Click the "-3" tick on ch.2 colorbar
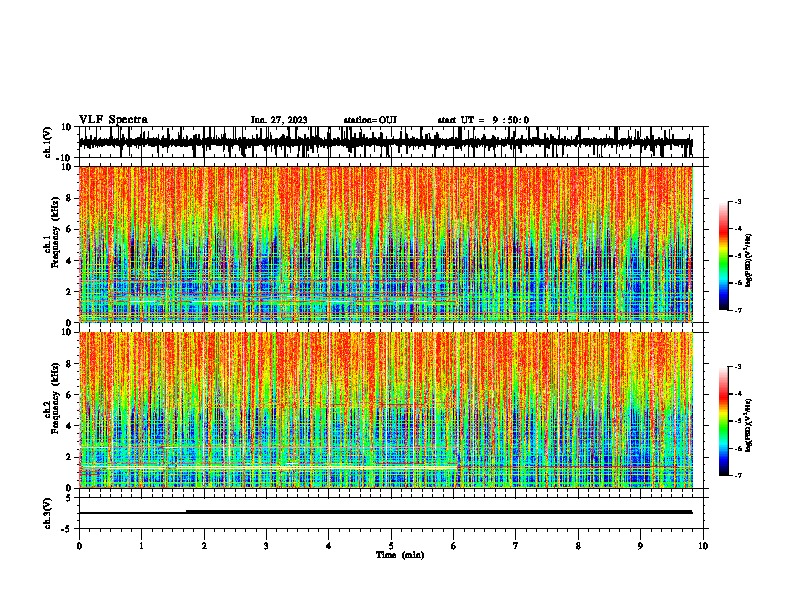Screen dimensions: 792x612 (738, 367)
